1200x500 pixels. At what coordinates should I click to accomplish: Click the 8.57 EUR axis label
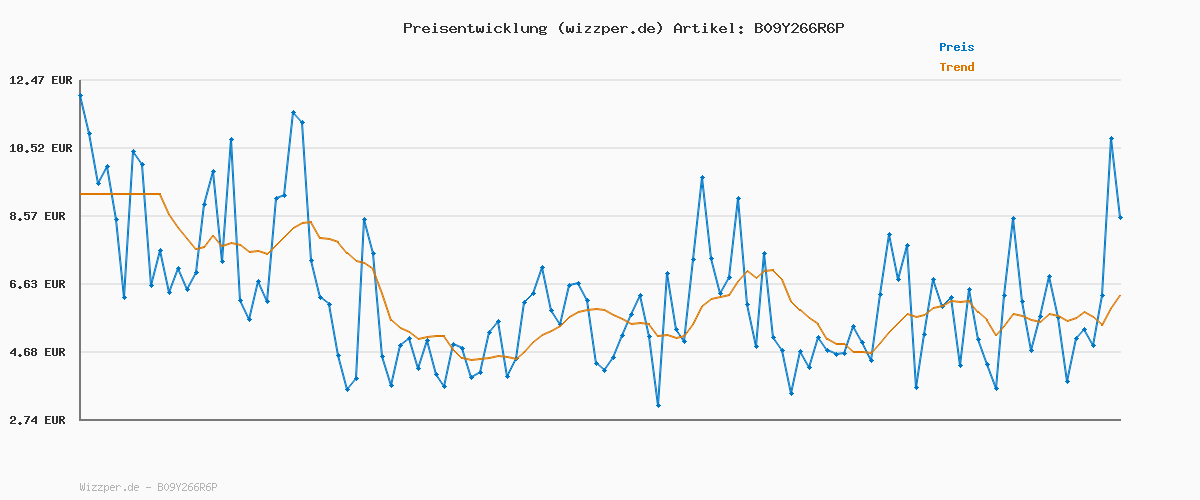coord(40,216)
